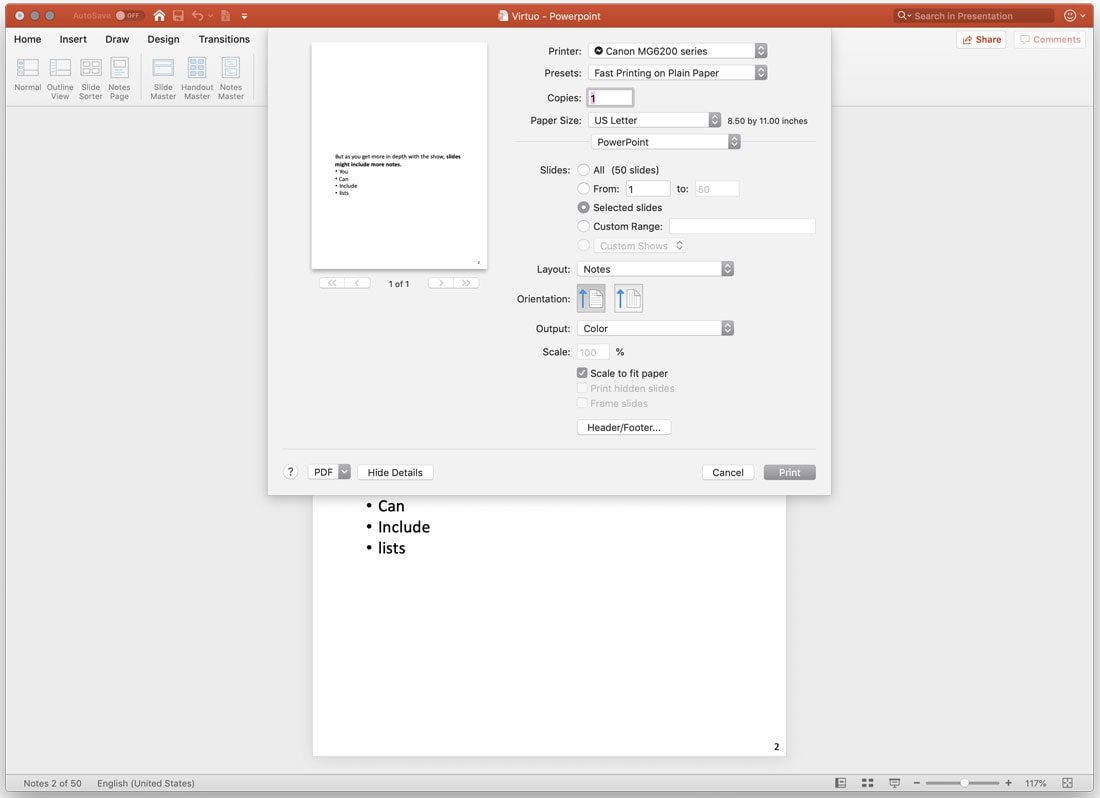Screen dimensions: 1100x798
Task: Open the Insert ribbon tab
Action: tap(73, 39)
